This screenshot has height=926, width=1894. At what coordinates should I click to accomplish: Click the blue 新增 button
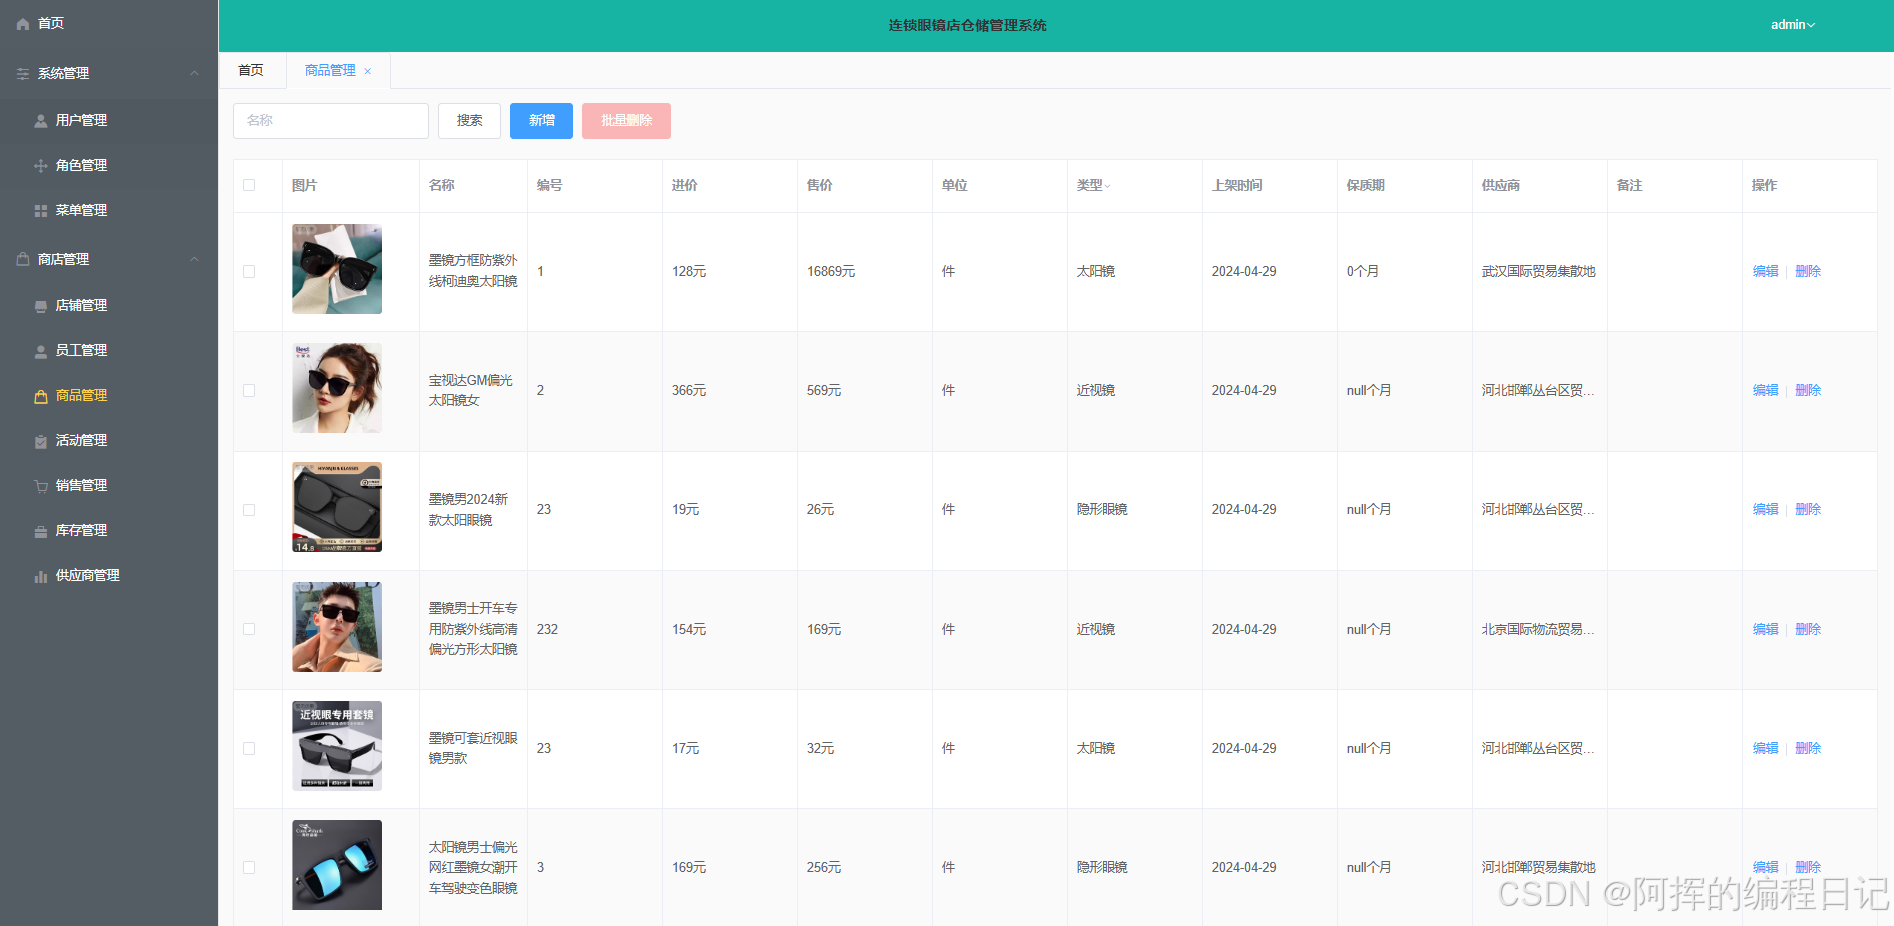point(541,121)
